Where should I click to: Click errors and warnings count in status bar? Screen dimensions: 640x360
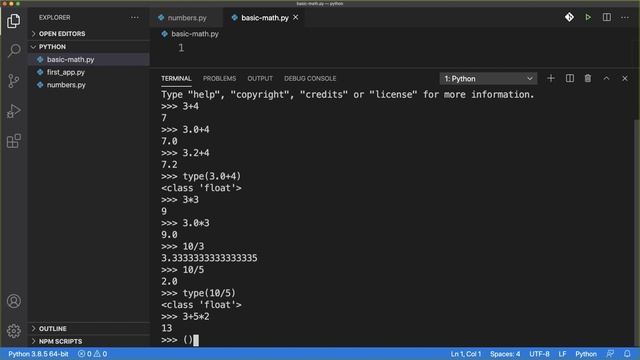93,353
